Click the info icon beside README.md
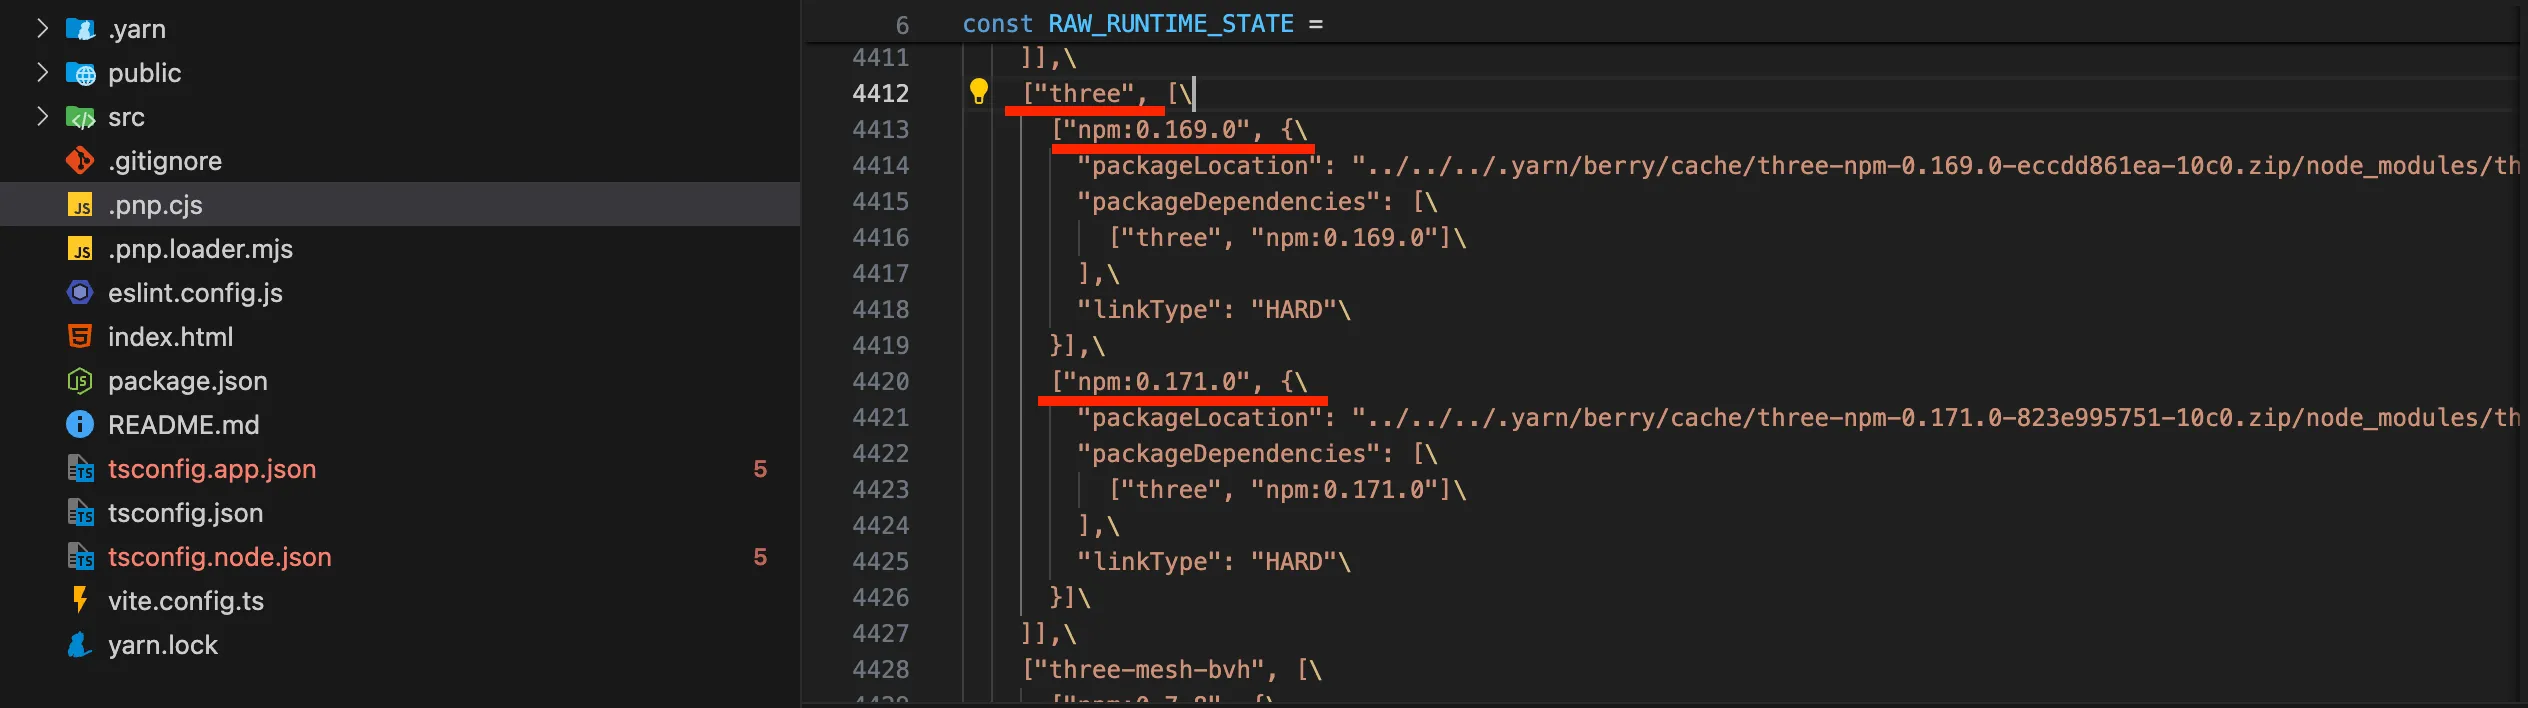Viewport: 2528px width, 708px height. pyautogui.click(x=80, y=424)
